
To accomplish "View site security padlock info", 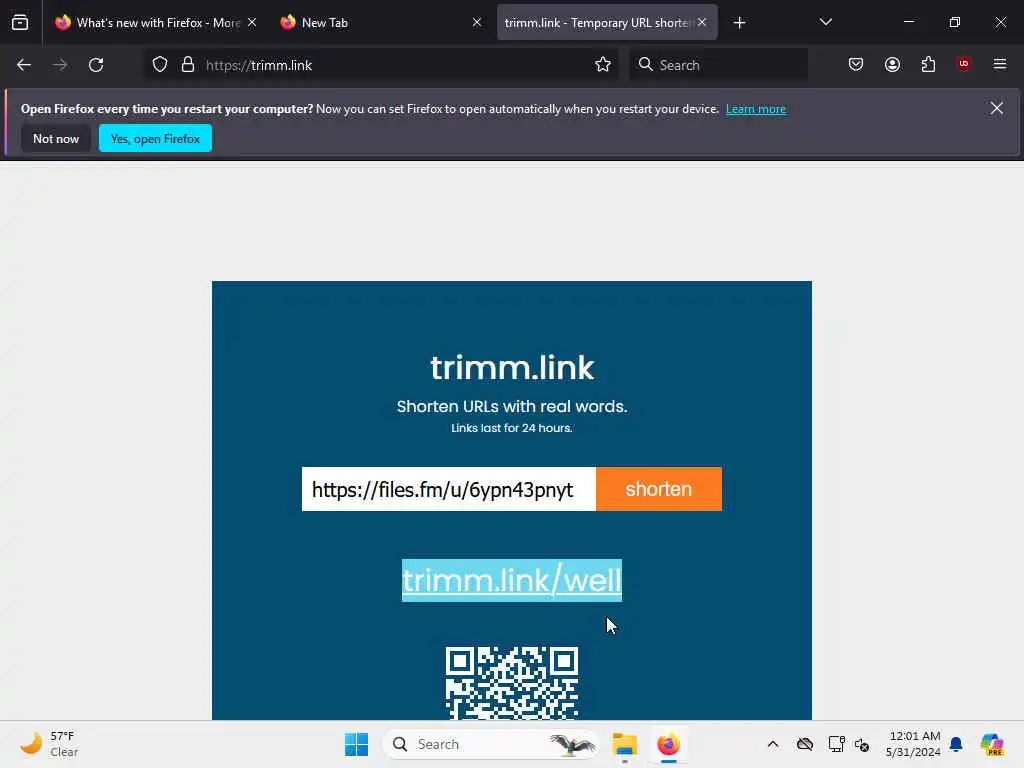I will [x=188, y=65].
